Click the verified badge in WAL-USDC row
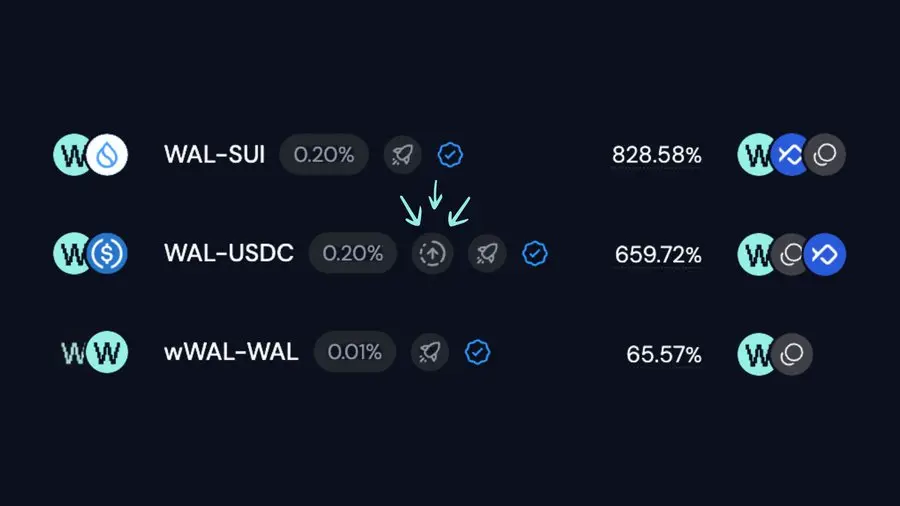Image resolution: width=900 pixels, height=506 pixels. pos(534,253)
